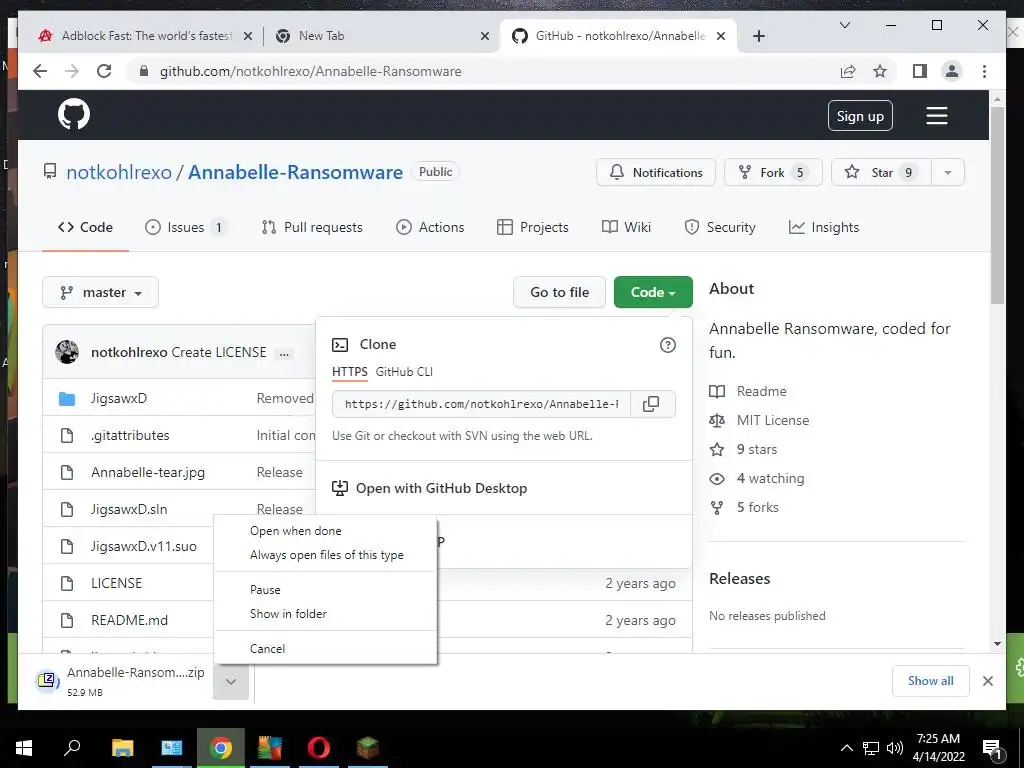Click the volume speaker tray icon
Image resolution: width=1024 pixels, height=768 pixels.
tap(895, 748)
